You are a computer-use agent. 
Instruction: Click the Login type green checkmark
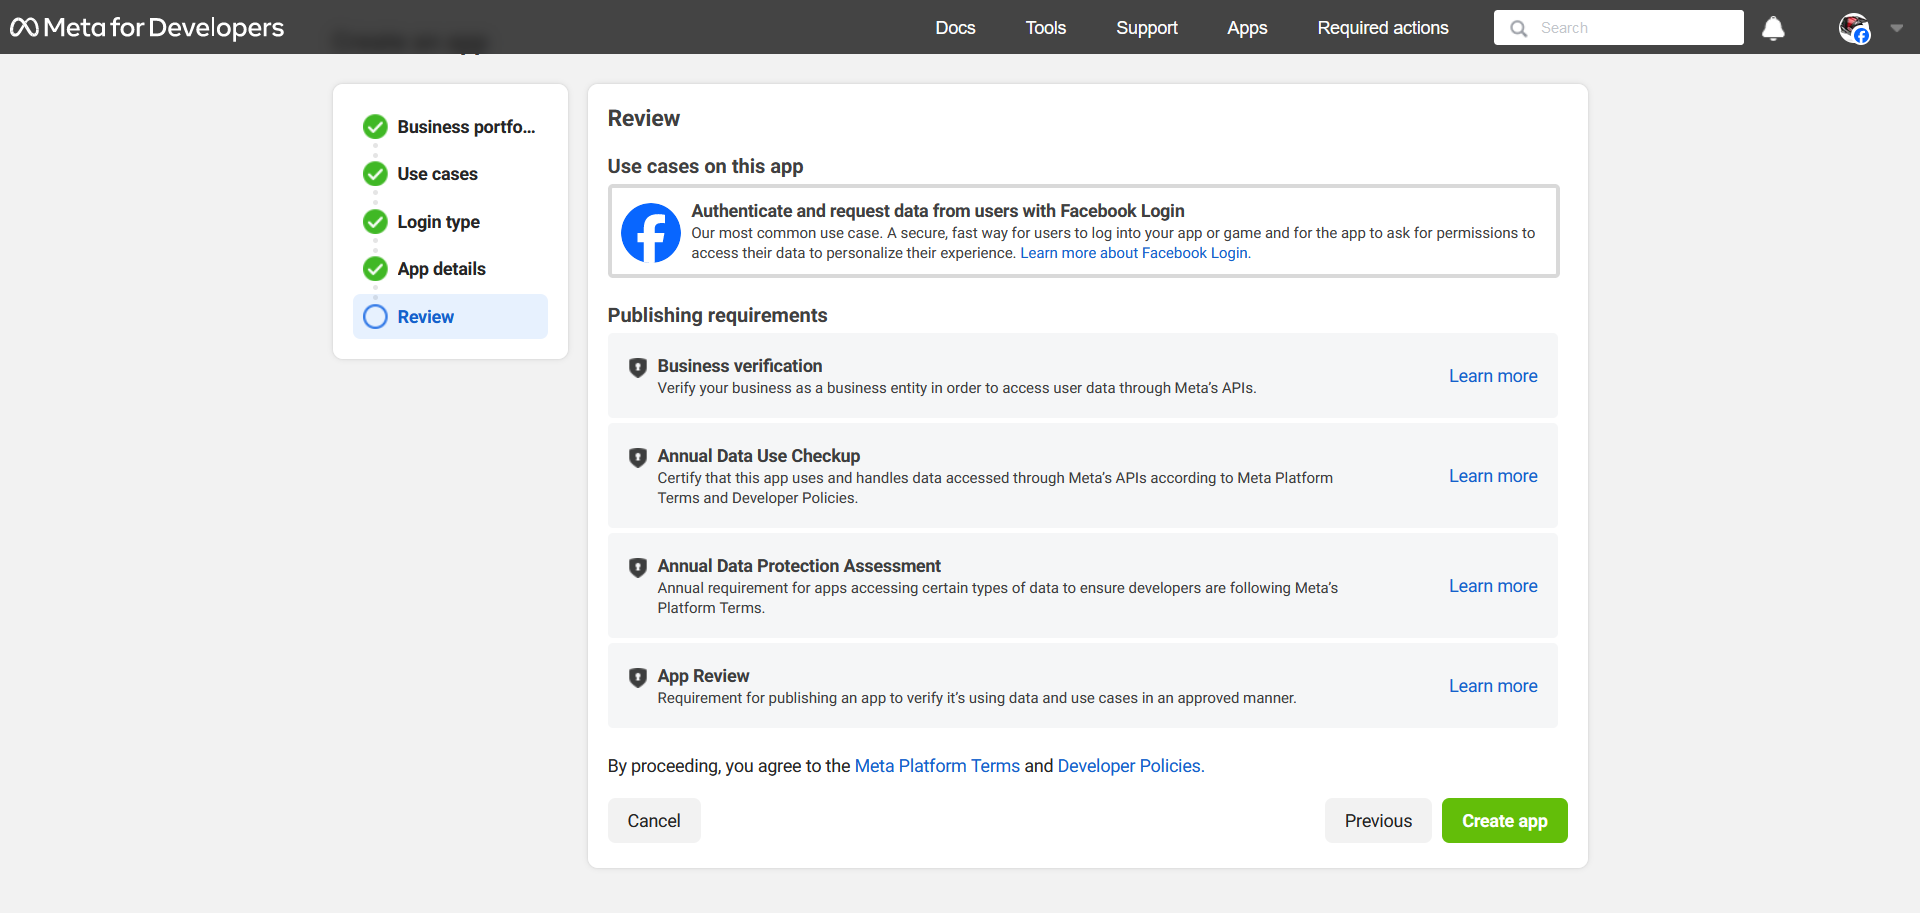click(x=375, y=222)
